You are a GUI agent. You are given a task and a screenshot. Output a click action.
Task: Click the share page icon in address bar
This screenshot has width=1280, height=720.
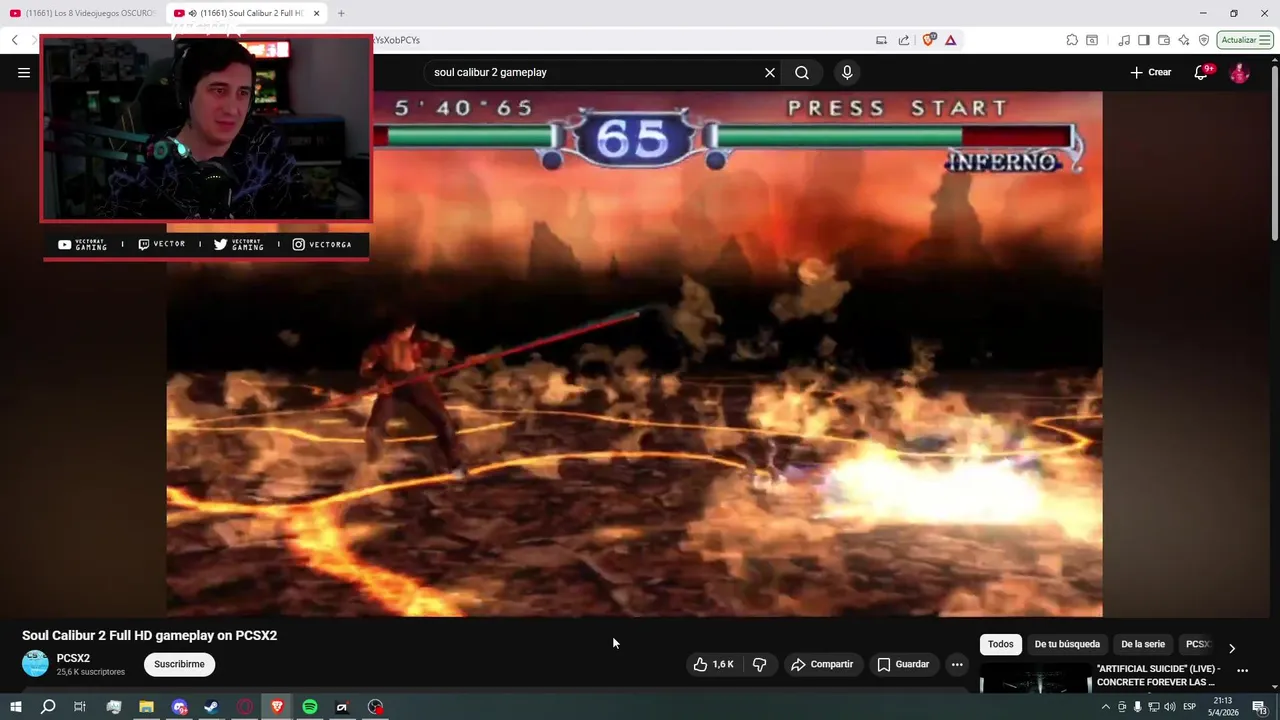point(904,40)
